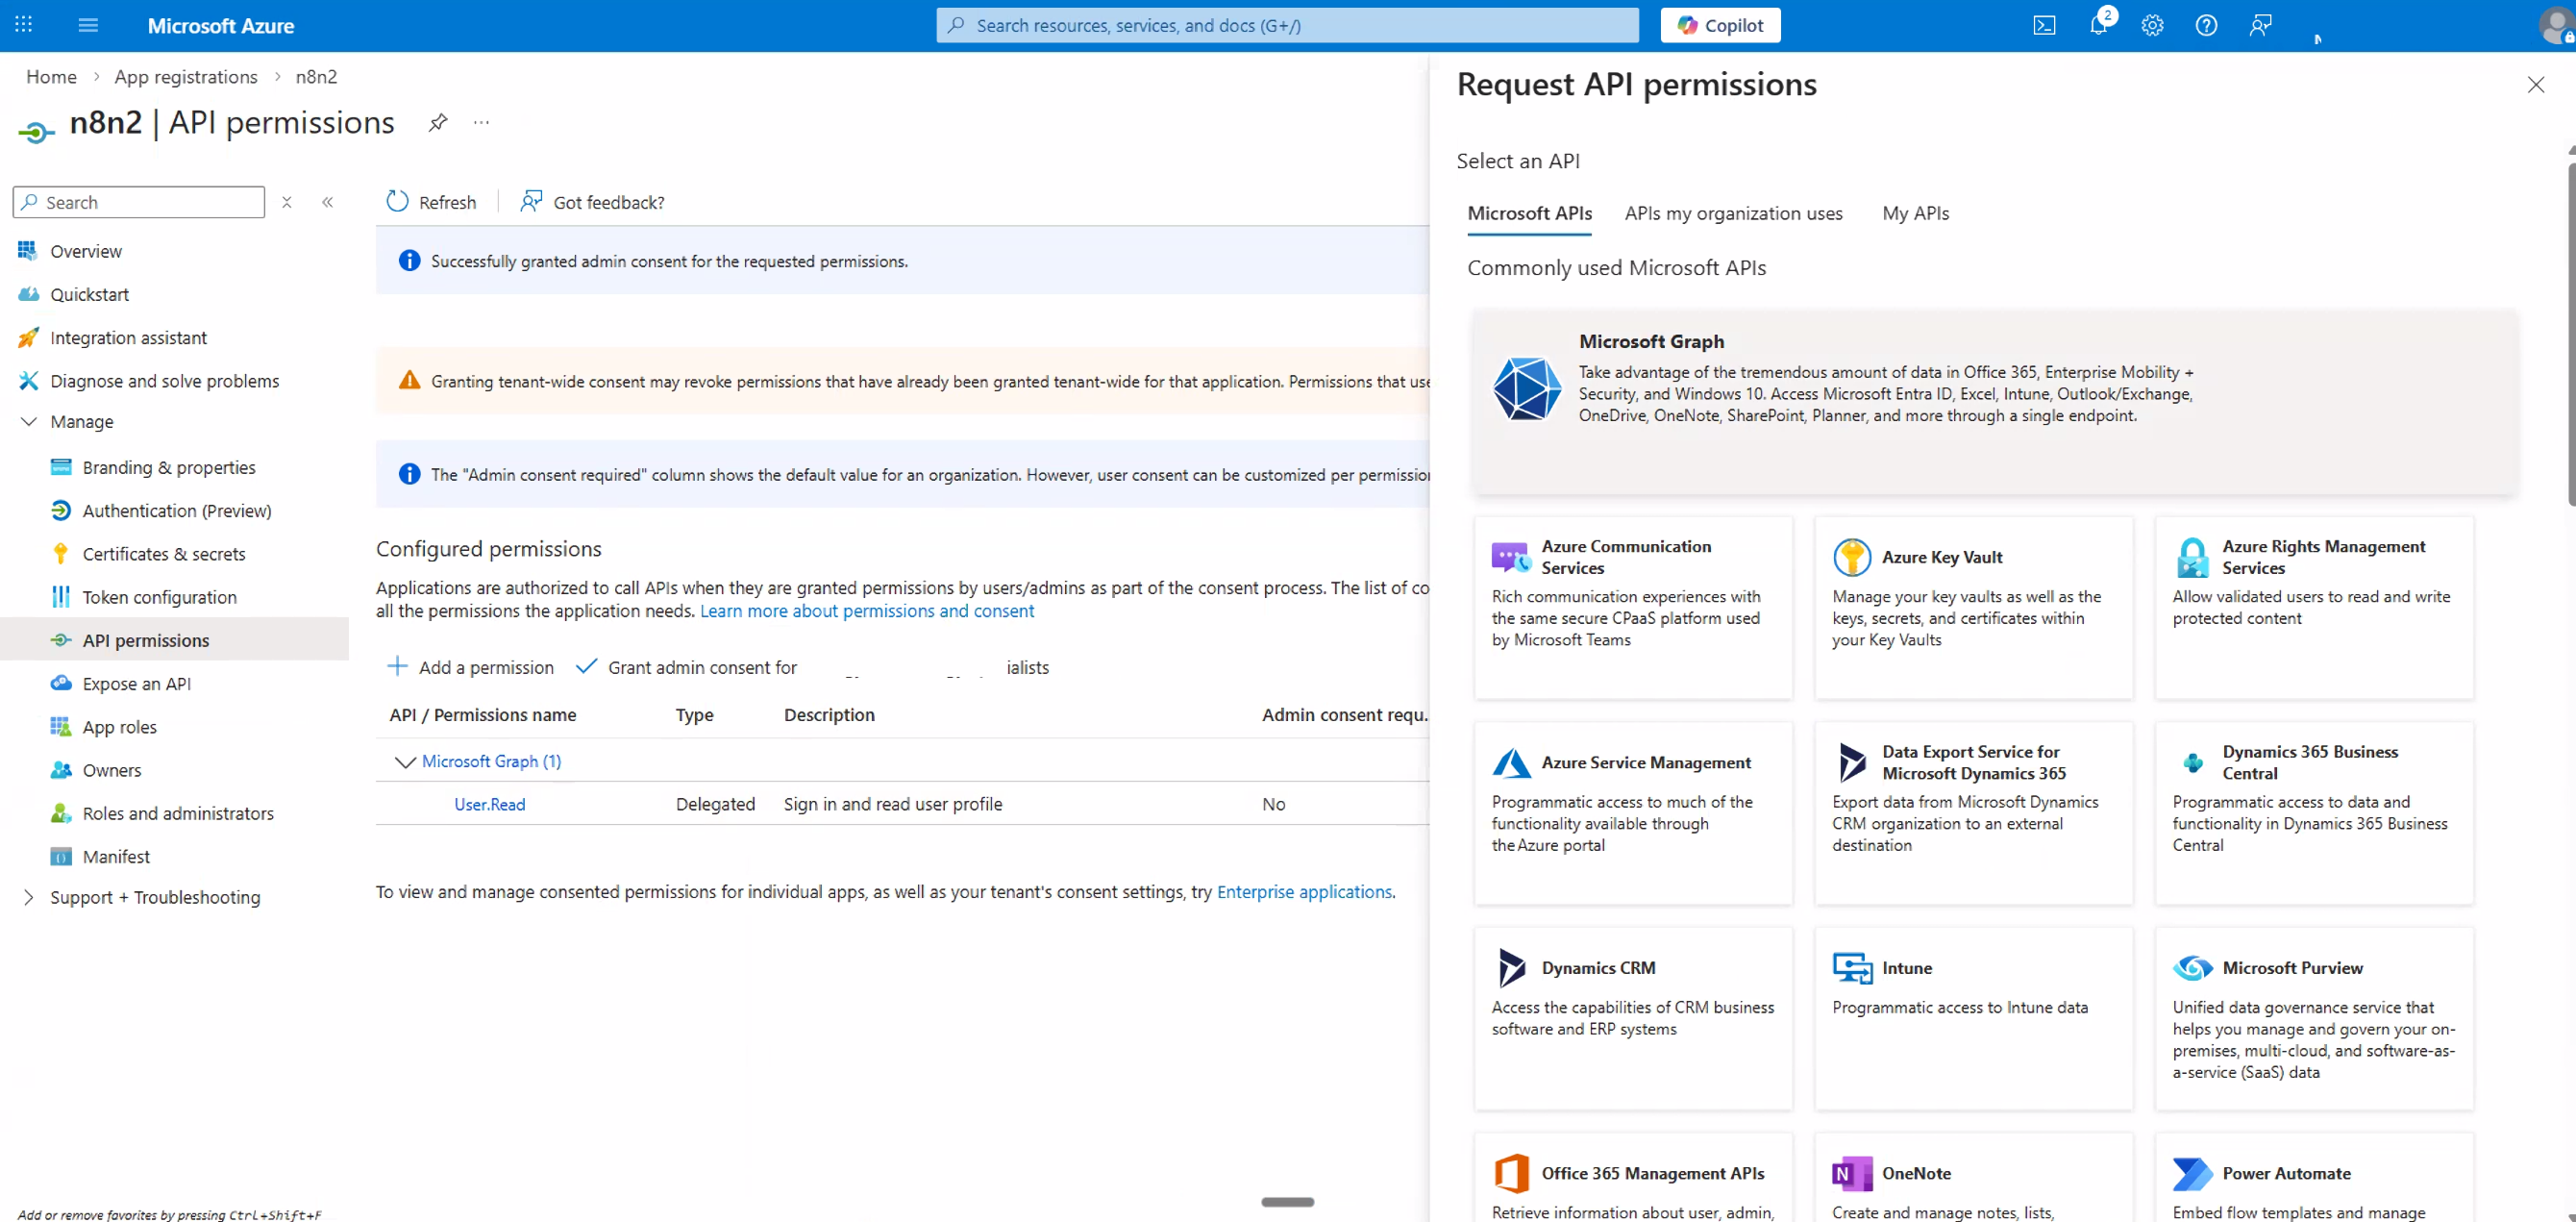Switch to APIs my organization uses tab

tap(1733, 212)
